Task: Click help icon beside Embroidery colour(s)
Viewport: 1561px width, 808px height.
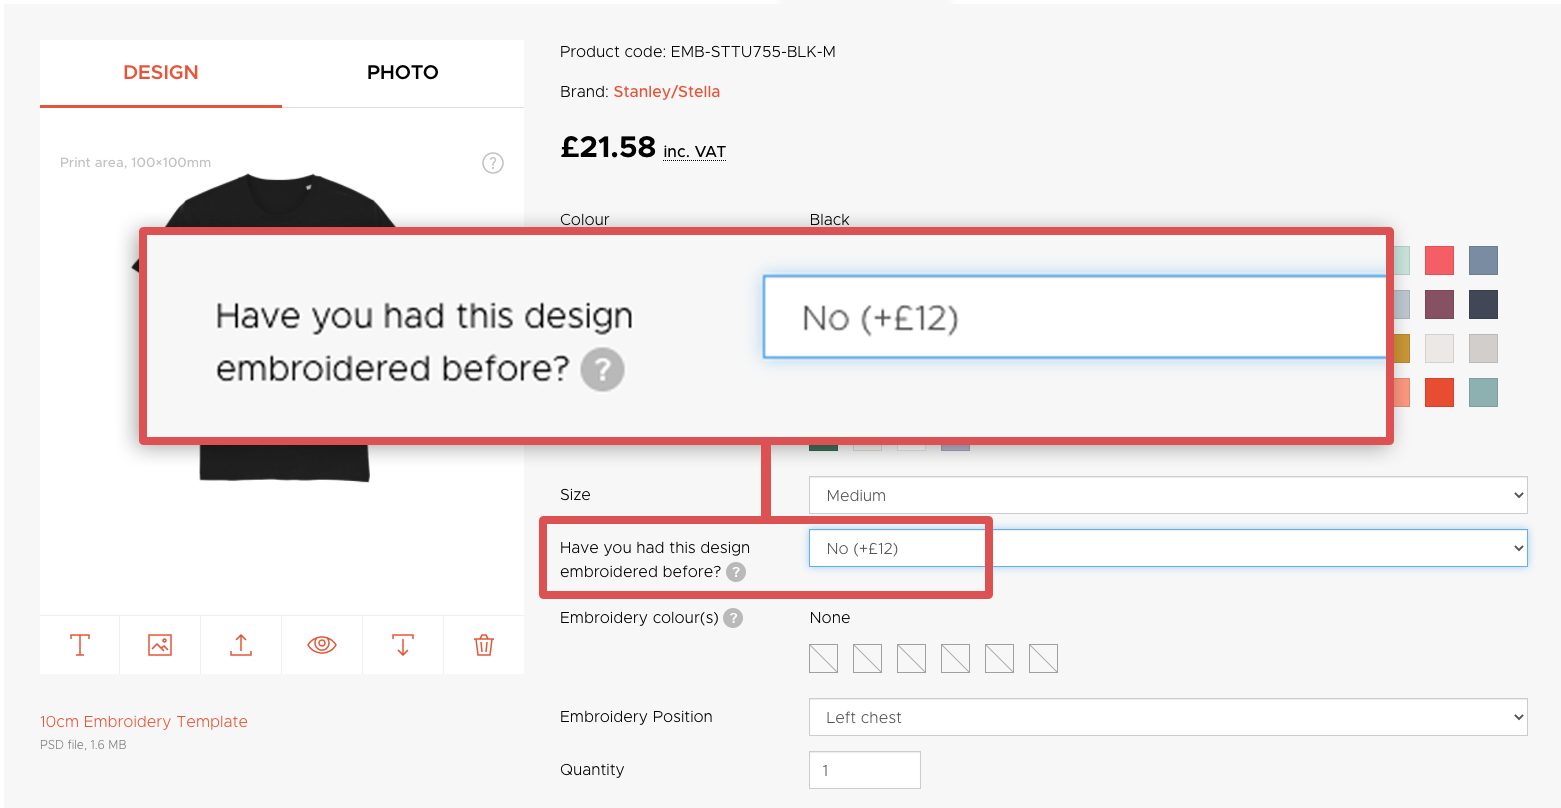Action: point(733,618)
